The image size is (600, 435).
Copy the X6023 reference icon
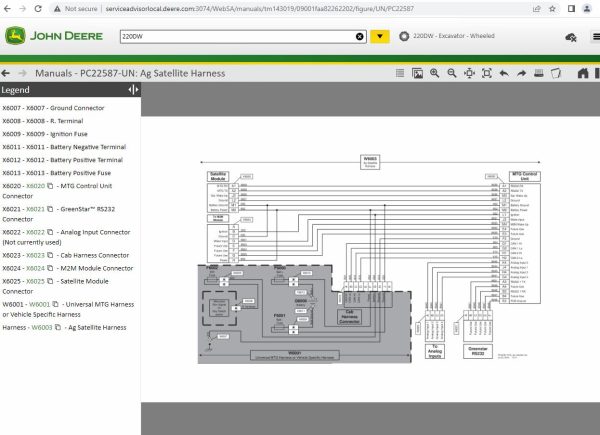pyautogui.click(x=50, y=255)
